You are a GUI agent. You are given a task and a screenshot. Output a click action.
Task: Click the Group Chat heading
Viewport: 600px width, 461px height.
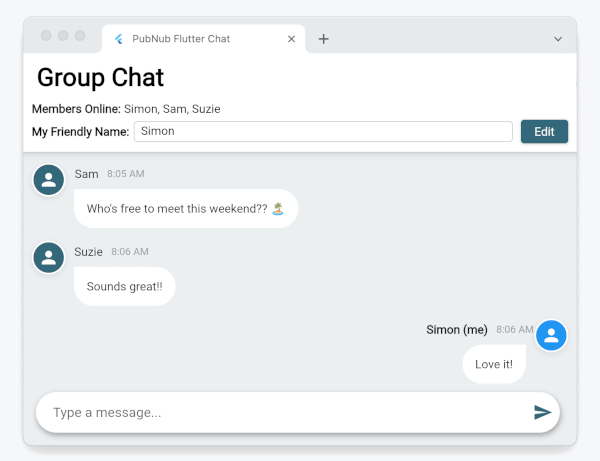point(100,78)
